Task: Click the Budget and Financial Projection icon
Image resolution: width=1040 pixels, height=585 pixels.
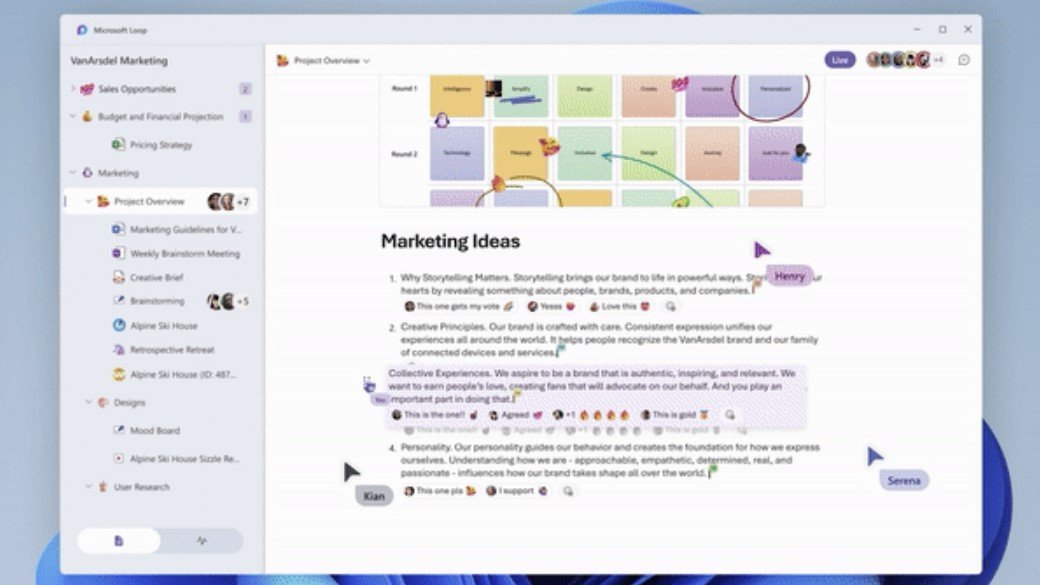Action: (87, 117)
